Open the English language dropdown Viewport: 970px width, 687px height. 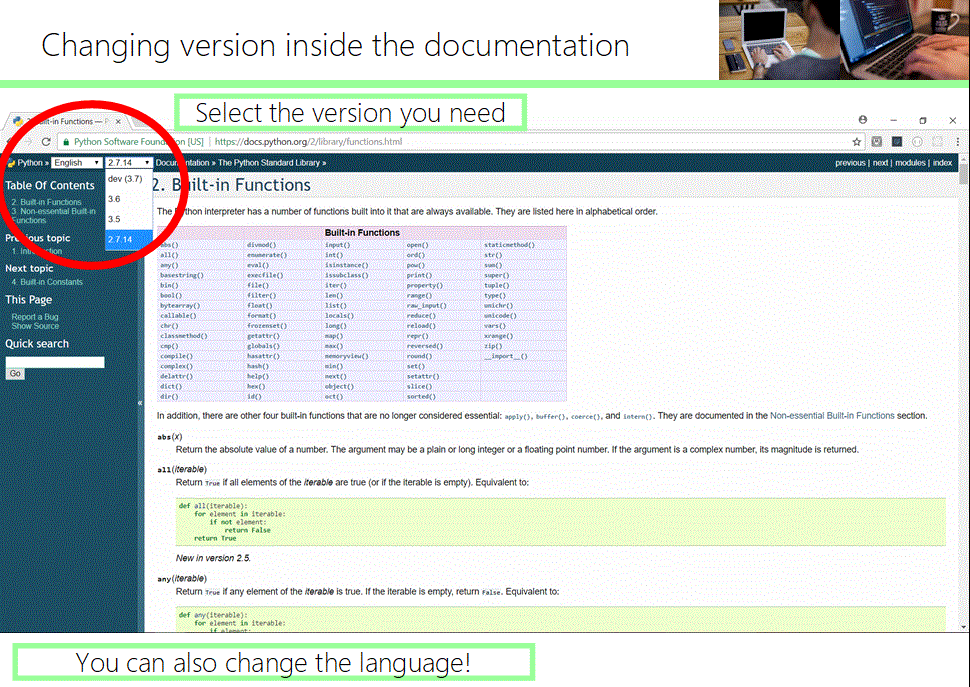[76, 162]
